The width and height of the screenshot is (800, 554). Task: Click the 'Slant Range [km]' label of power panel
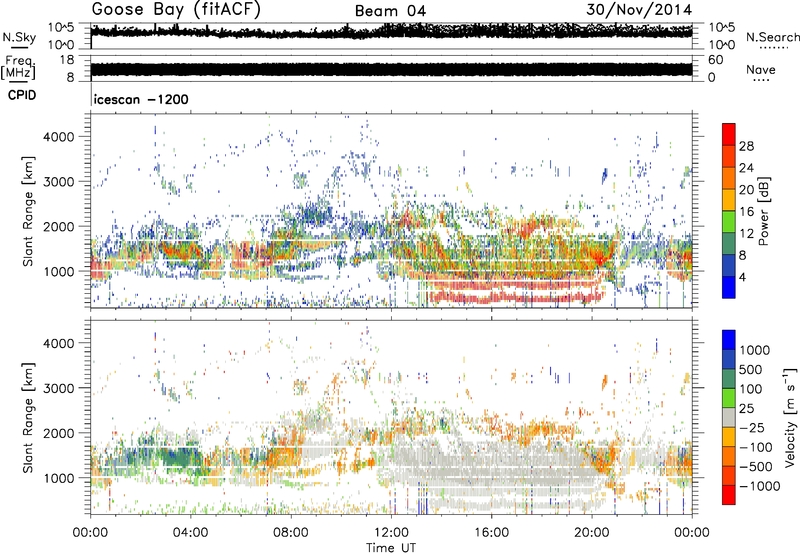[28, 211]
